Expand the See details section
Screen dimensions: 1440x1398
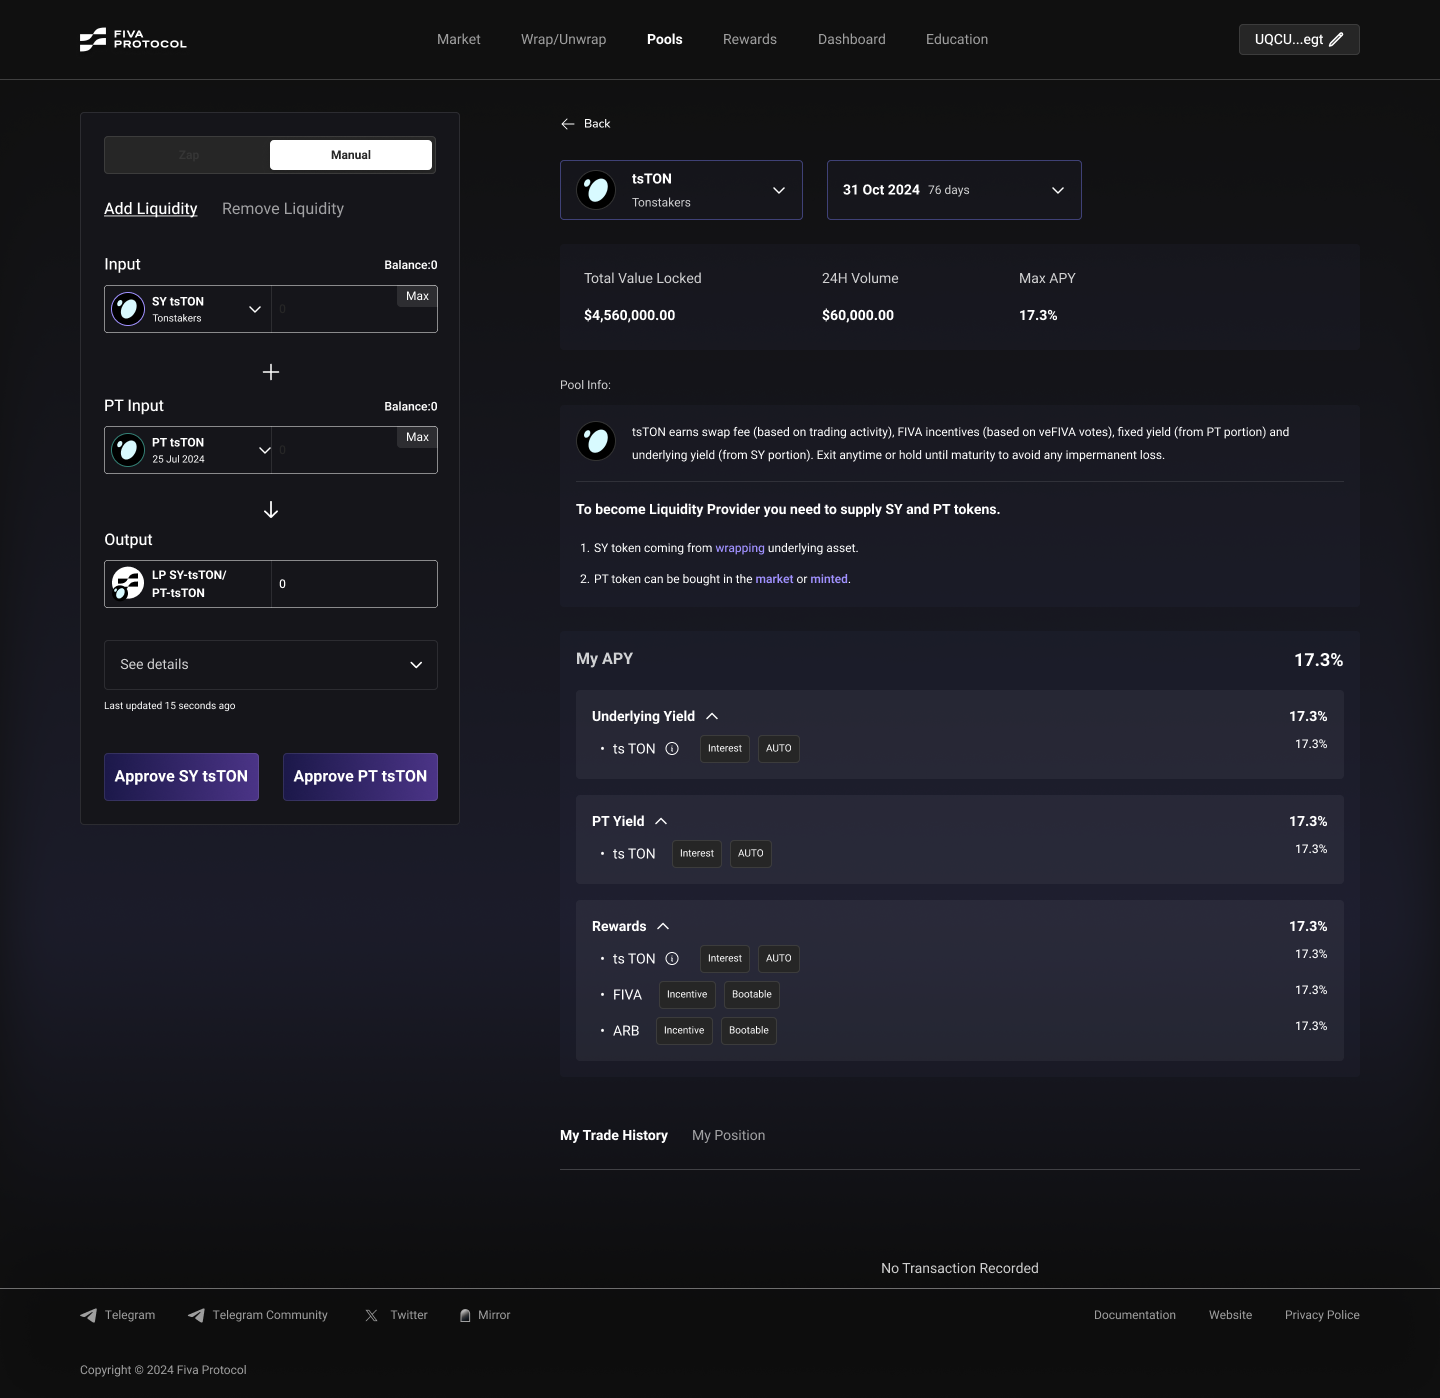[270, 665]
